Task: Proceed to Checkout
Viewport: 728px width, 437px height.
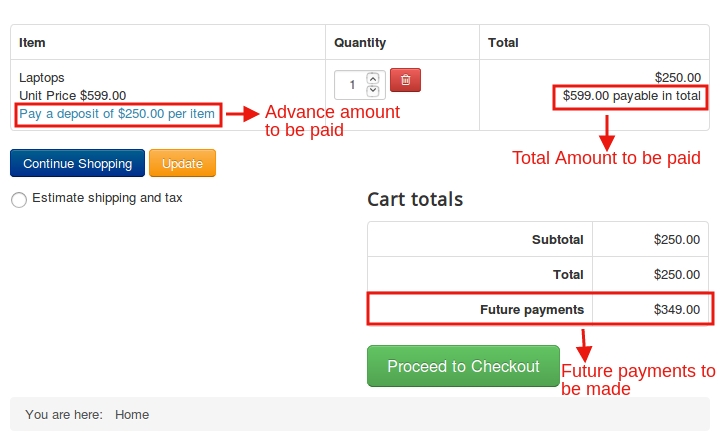Action: tap(463, 366)
